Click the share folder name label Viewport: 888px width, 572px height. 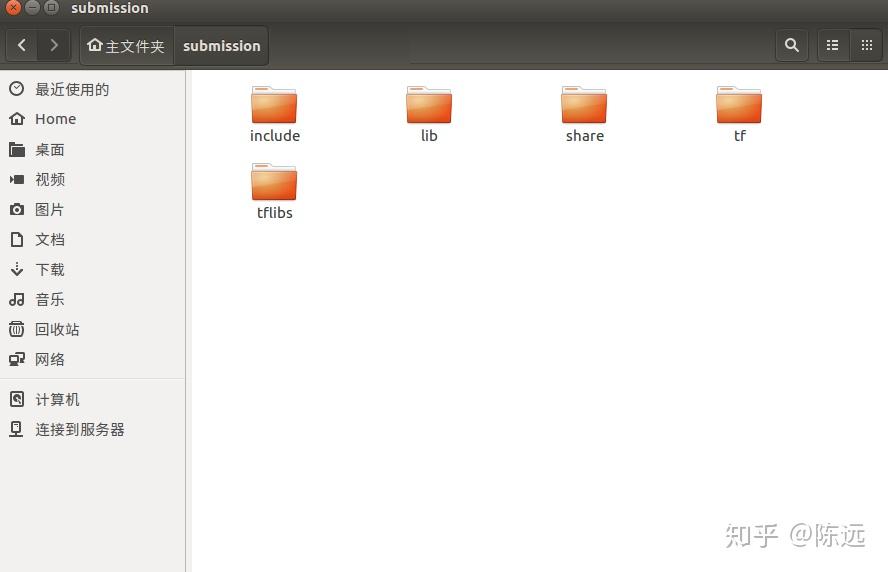click(x=584, y=136)
